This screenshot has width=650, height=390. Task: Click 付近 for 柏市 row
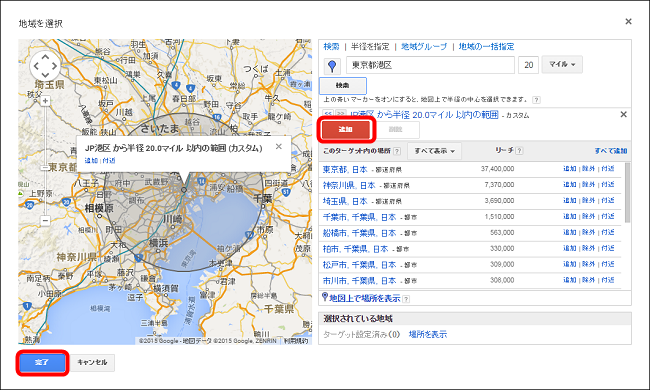coord(608,248)
